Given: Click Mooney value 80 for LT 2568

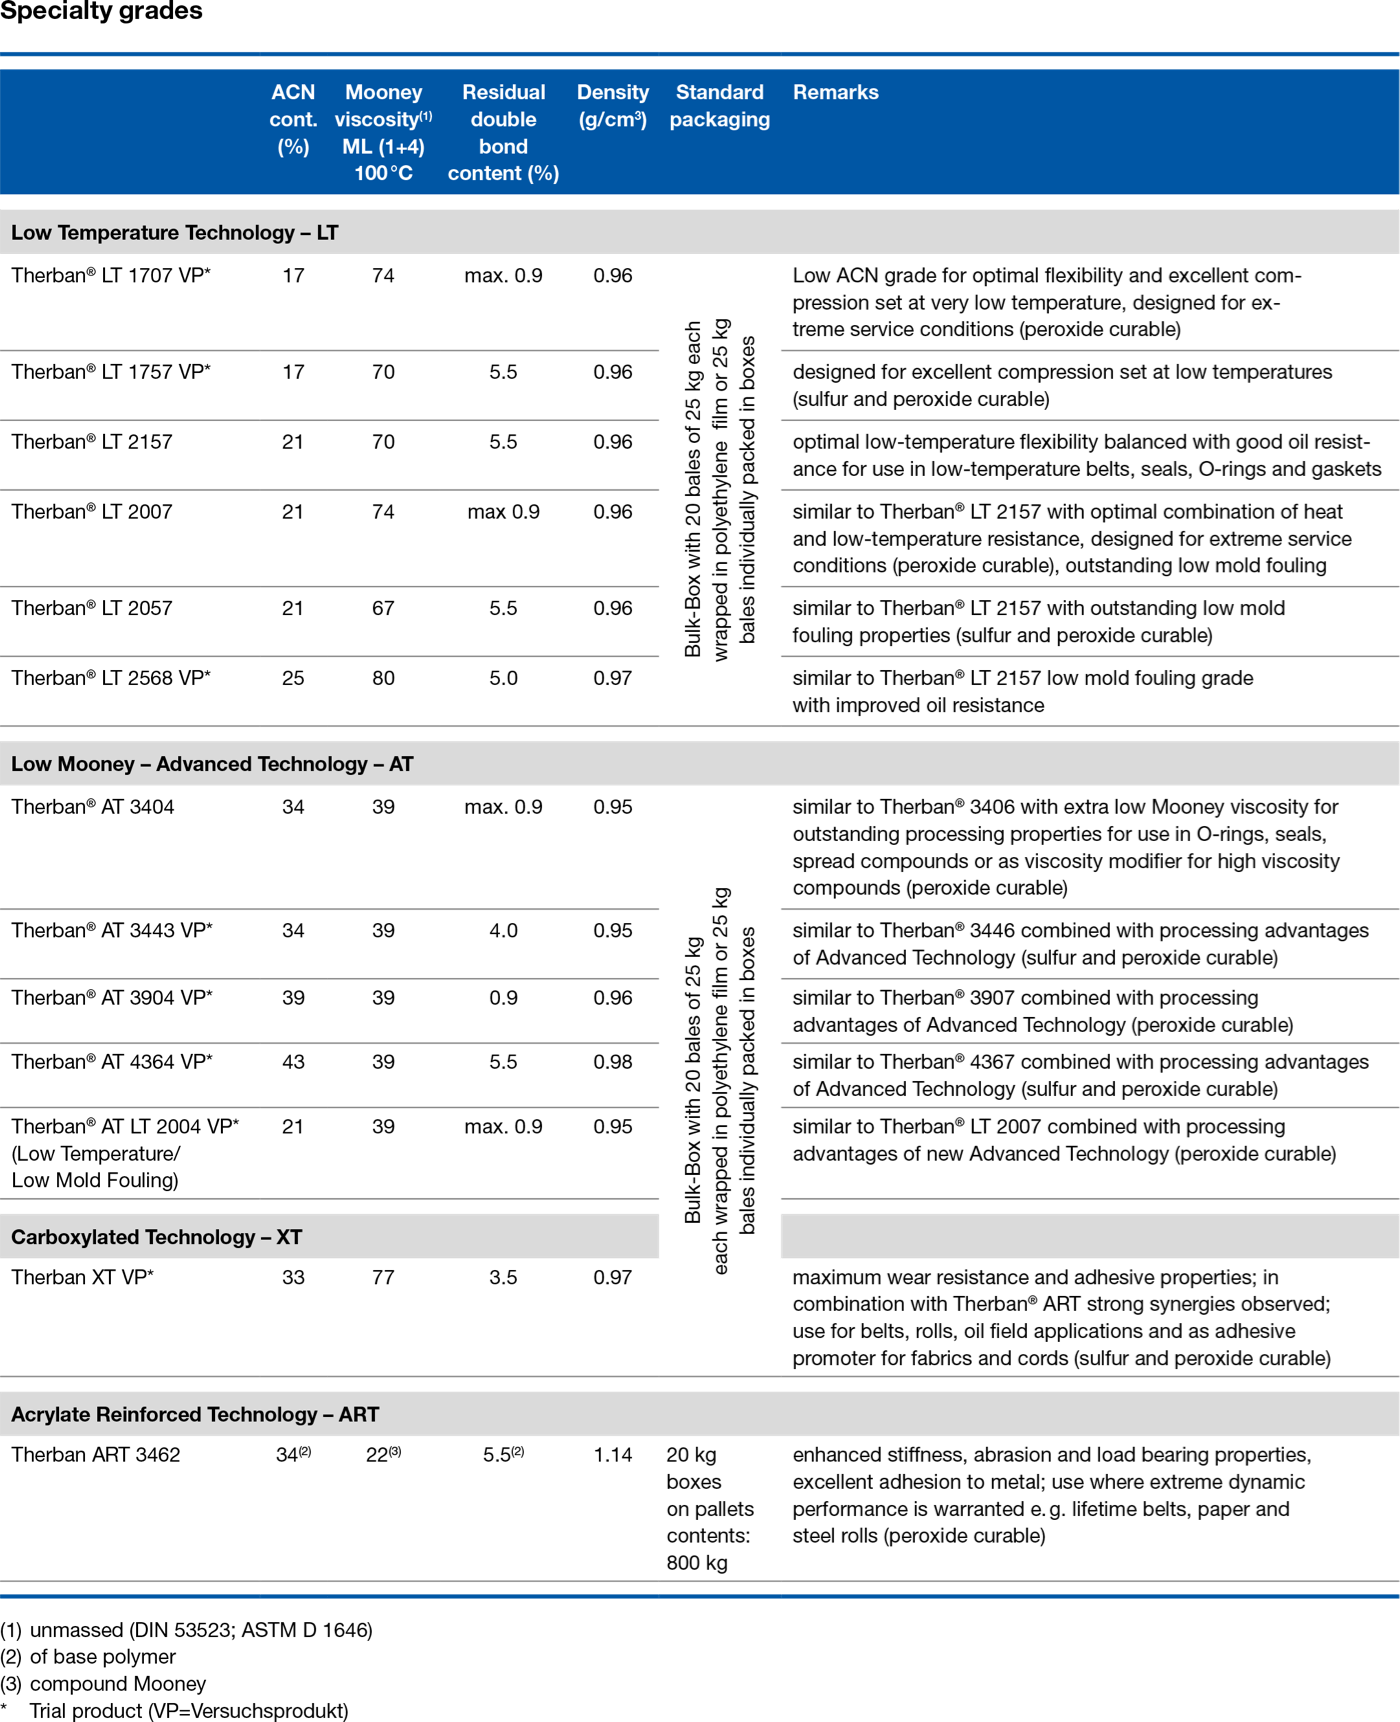Looking at the screenshot, I should click(383, 678).
